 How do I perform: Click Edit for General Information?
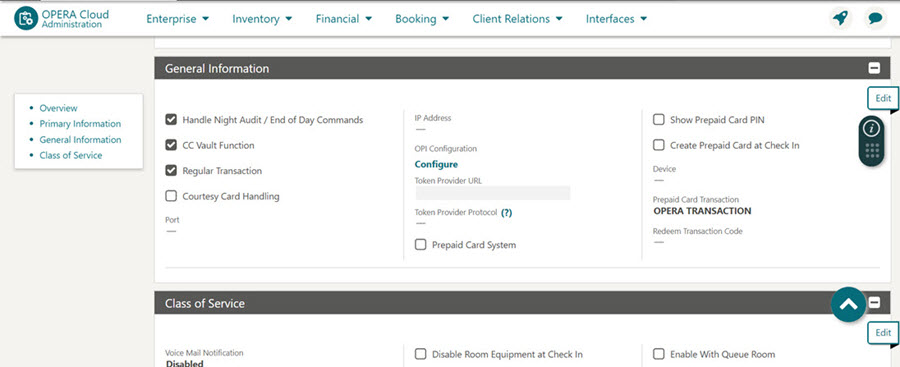883,98
